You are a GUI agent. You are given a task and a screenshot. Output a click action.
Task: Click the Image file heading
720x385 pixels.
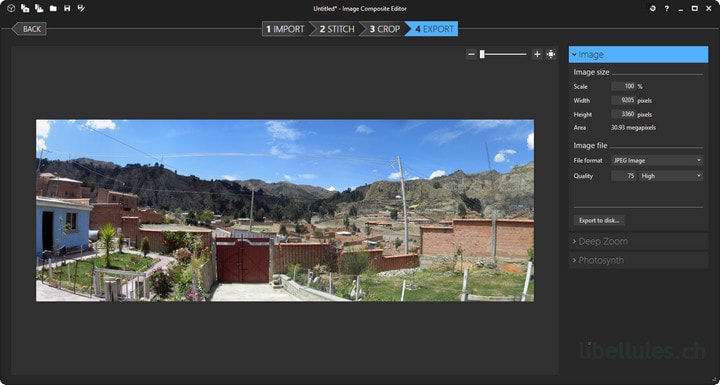590,146
